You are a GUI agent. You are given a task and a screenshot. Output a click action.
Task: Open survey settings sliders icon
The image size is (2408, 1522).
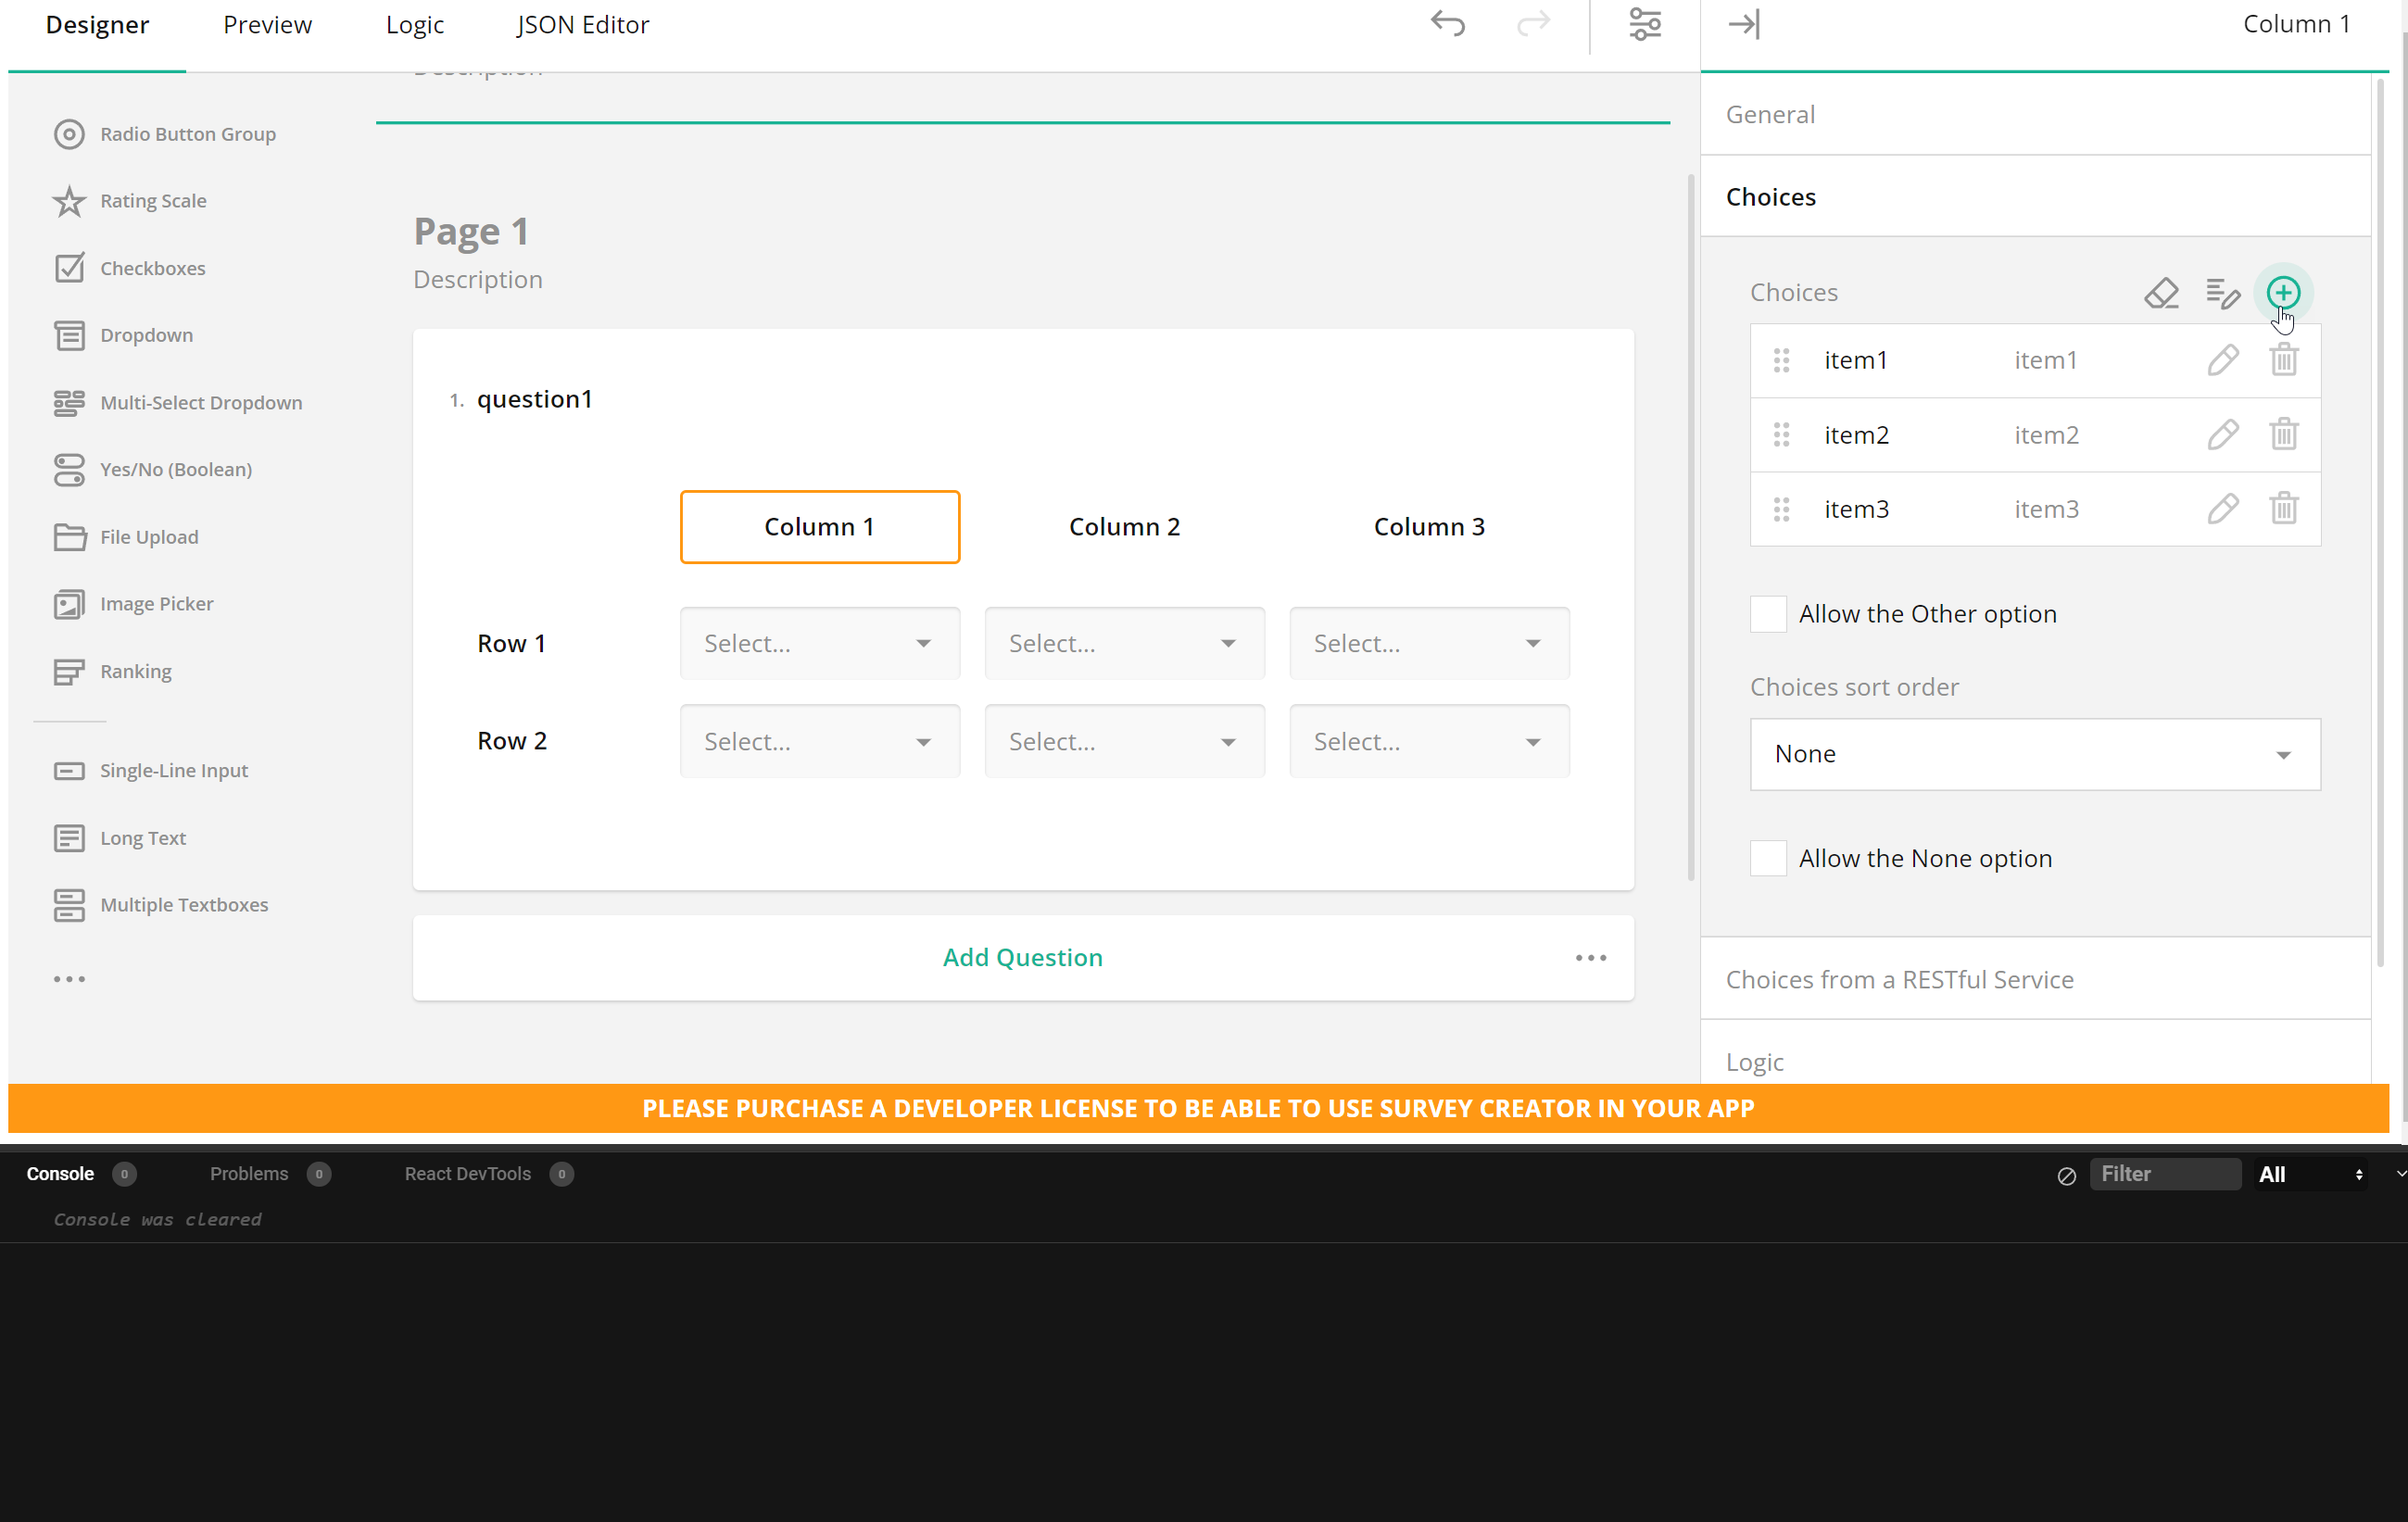coord(1644,24)
